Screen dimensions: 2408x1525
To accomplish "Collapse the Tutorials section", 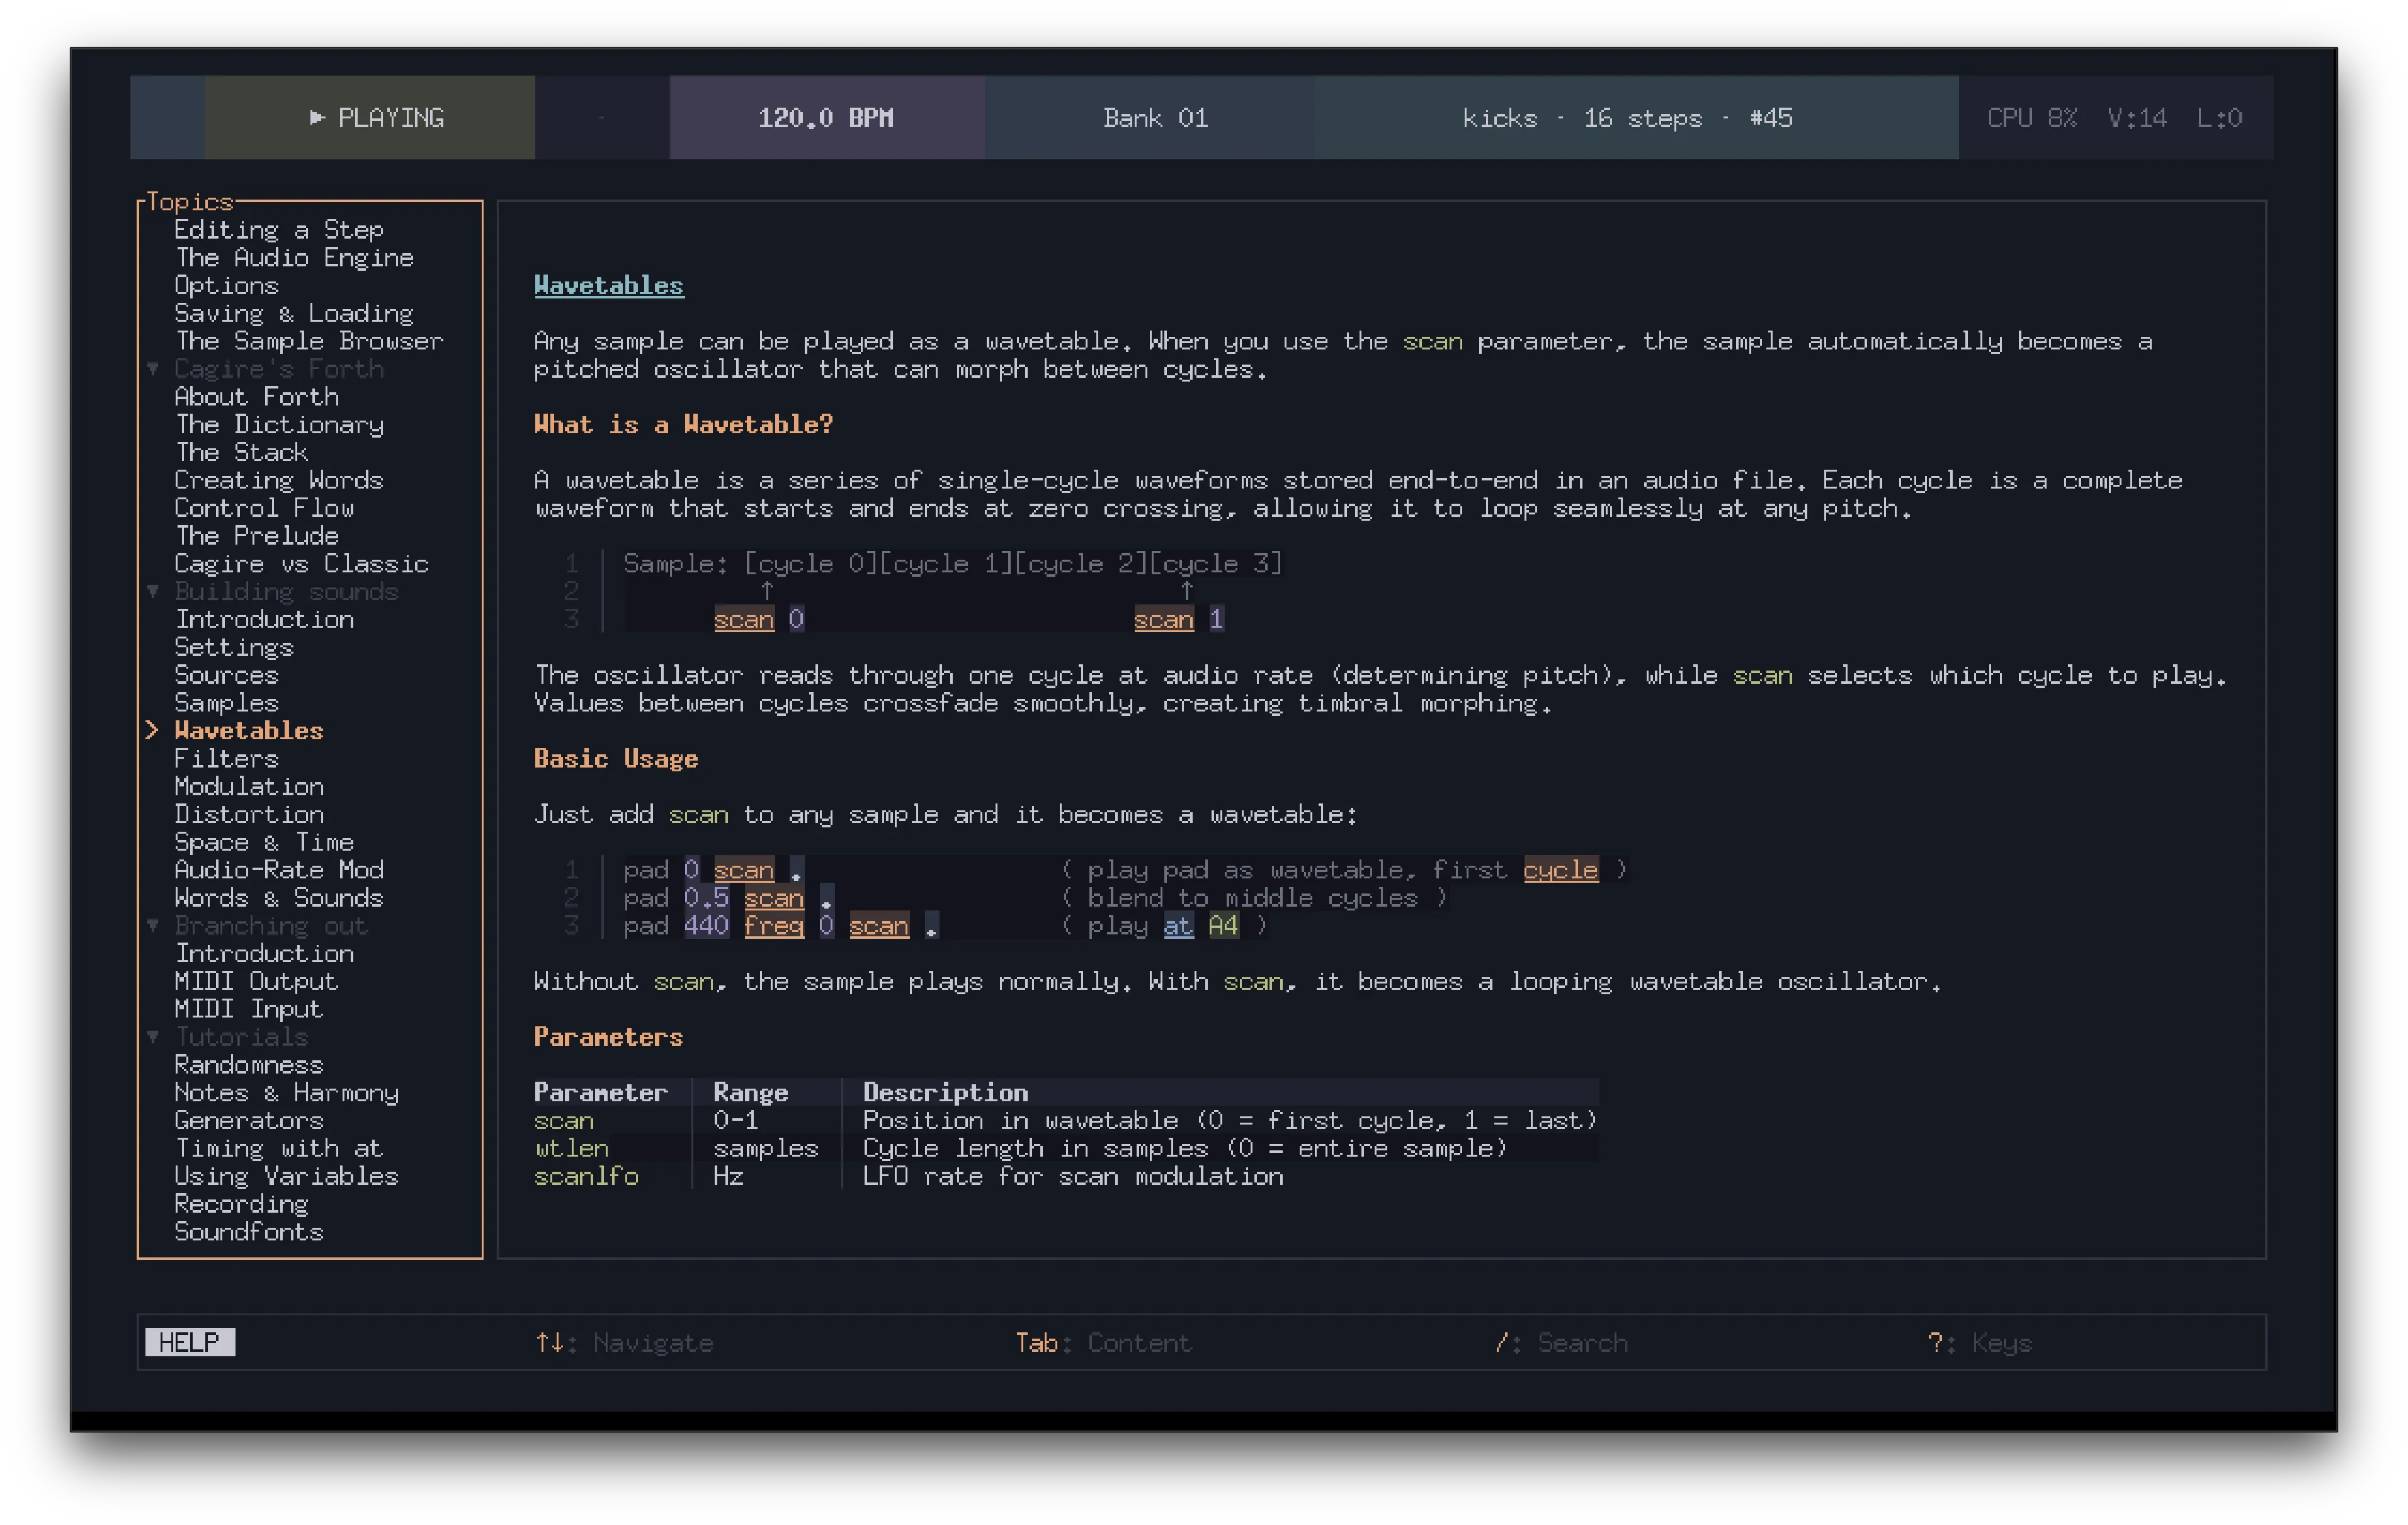I will 153,1037.
